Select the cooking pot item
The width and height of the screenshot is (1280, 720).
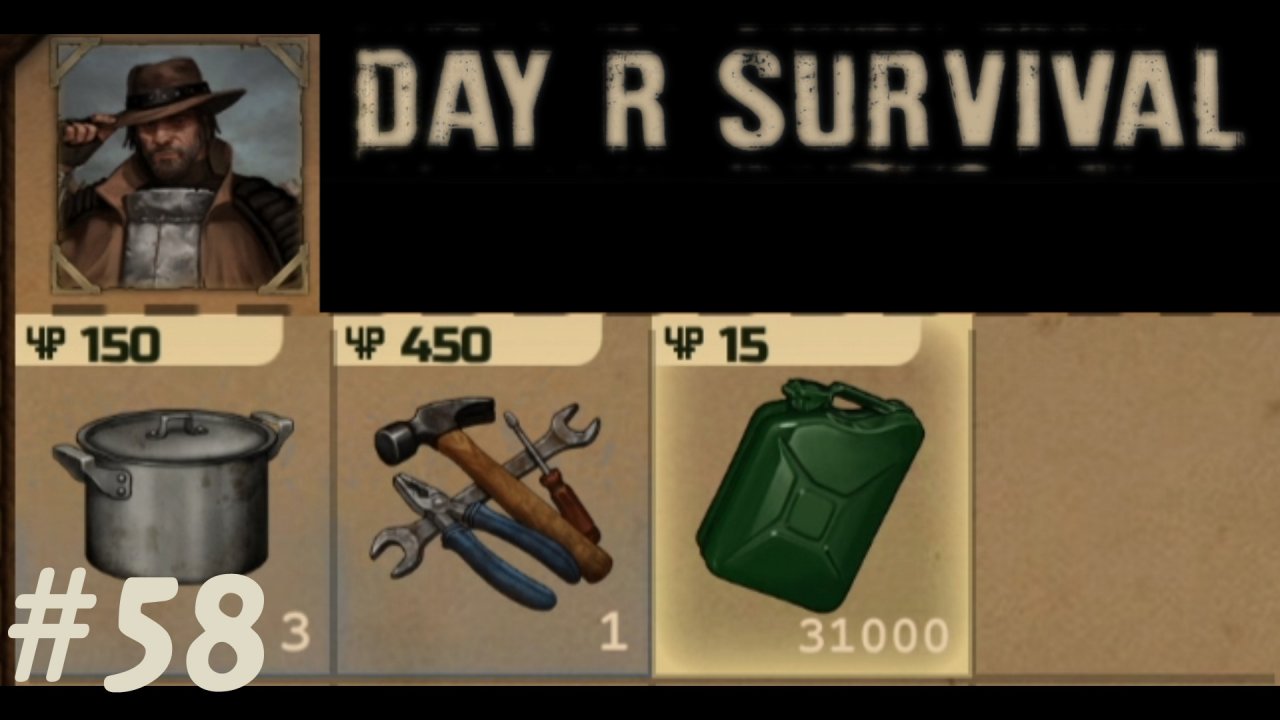(x=172, y=493)
